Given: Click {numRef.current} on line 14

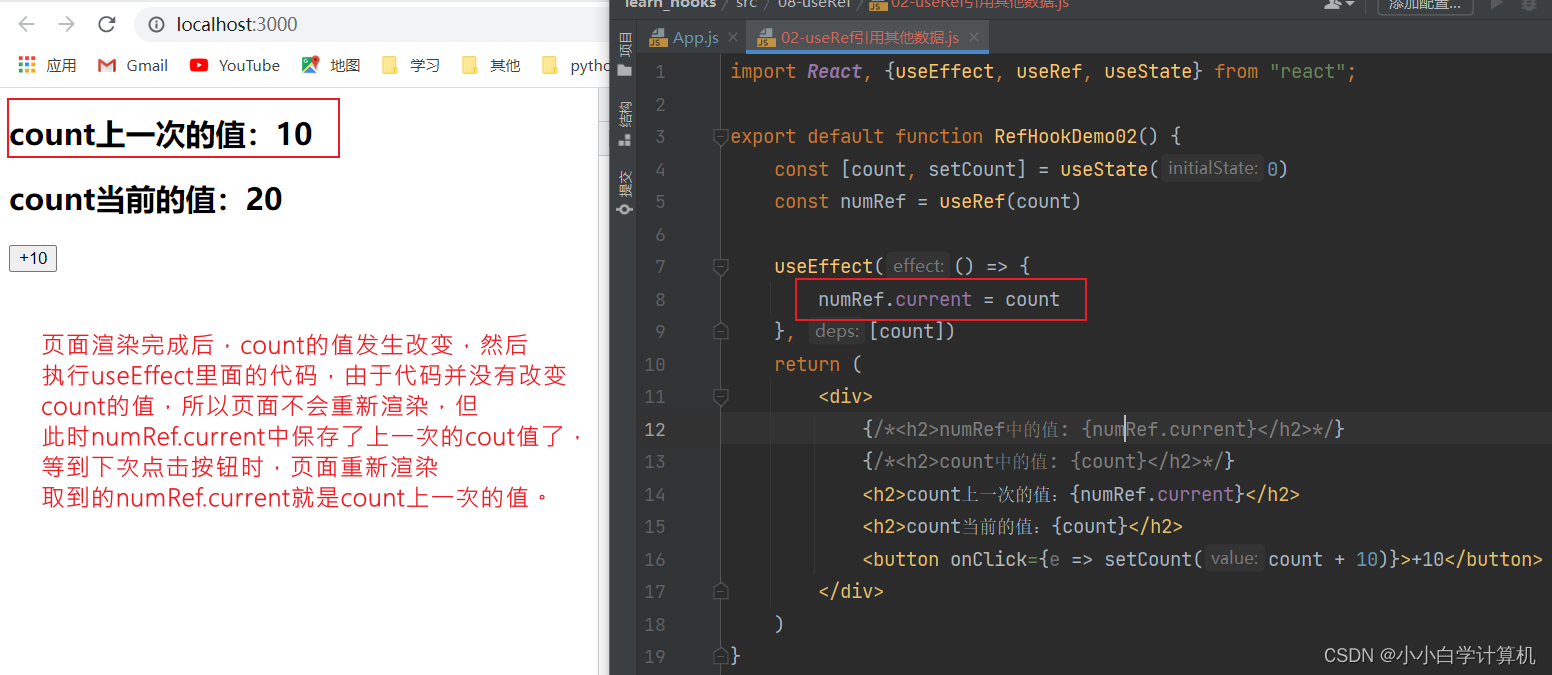Looking at the screenshot, I should pyautogui.click(x=1157, y=494).
